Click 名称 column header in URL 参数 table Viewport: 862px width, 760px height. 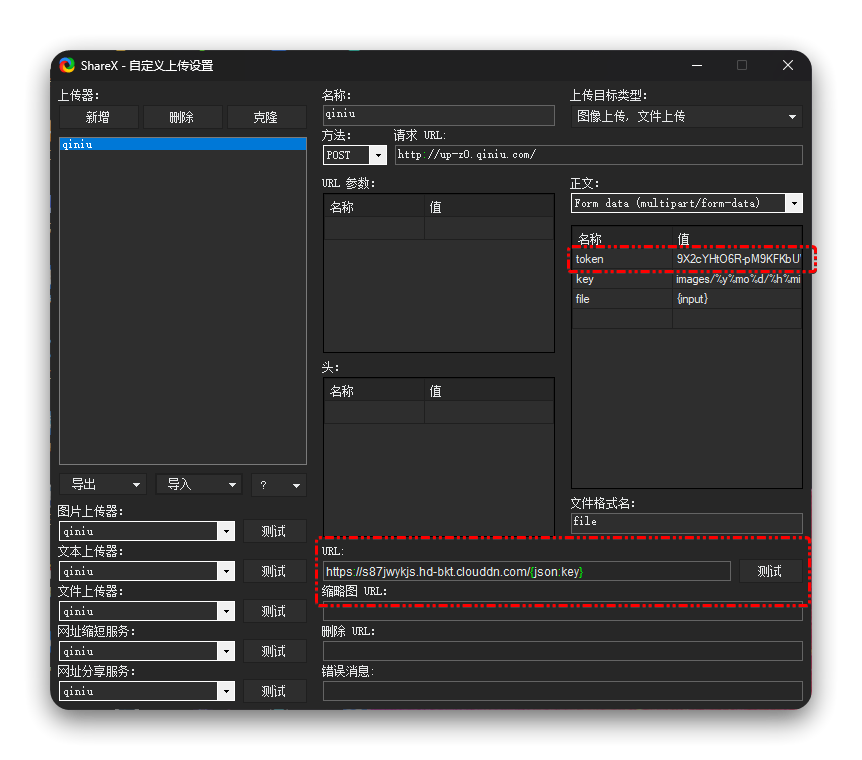374,207
